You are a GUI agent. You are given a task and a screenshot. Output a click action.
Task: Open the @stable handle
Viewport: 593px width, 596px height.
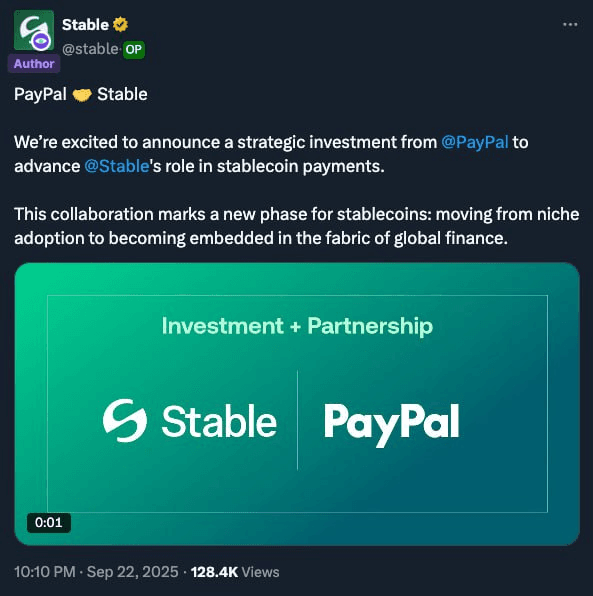pos(90,49)
